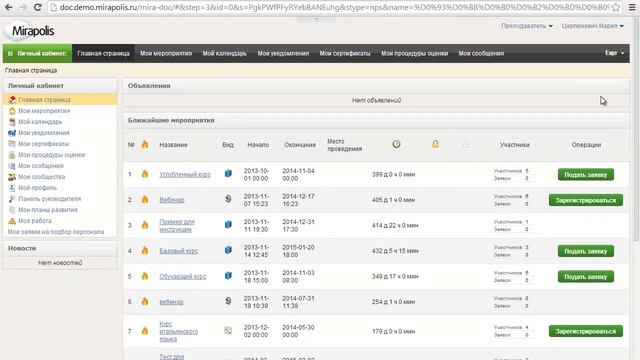
Task: Click Моя работа sidebar icon
Action: coord(12,221)
